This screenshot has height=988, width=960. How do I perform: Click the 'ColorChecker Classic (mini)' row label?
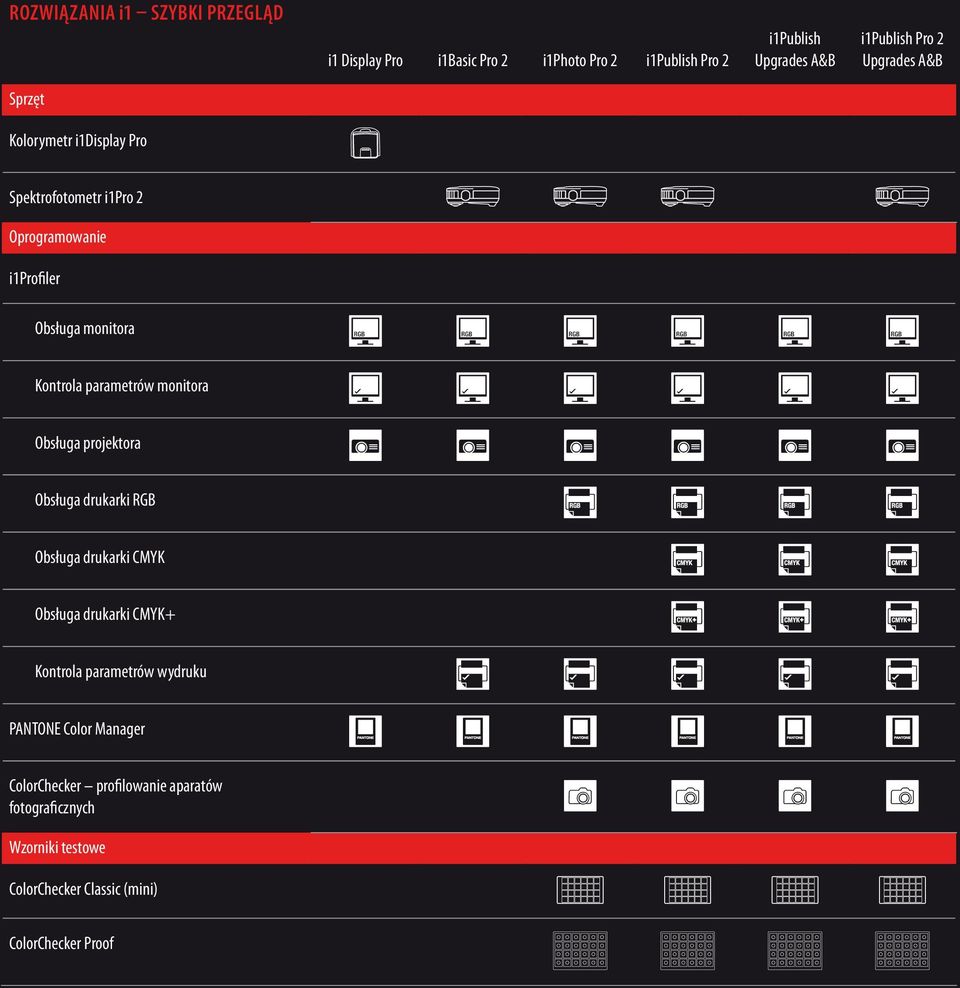(83, 889)
